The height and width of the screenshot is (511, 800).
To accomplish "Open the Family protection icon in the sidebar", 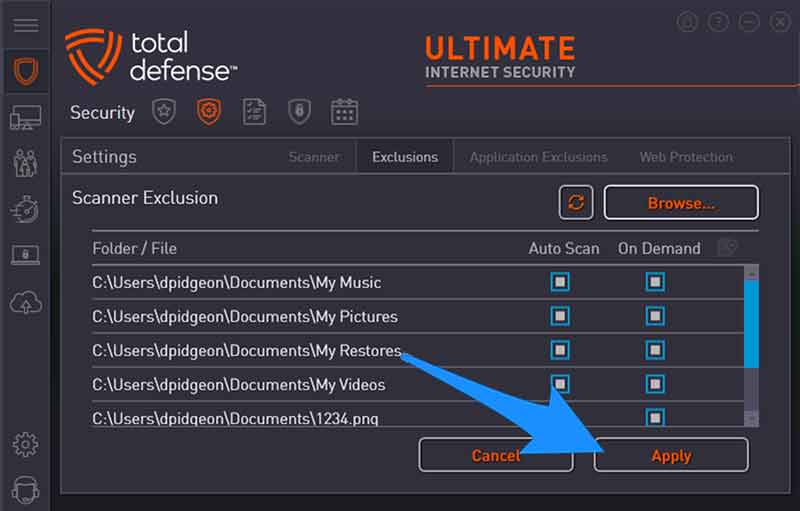I will coord(26,163).
